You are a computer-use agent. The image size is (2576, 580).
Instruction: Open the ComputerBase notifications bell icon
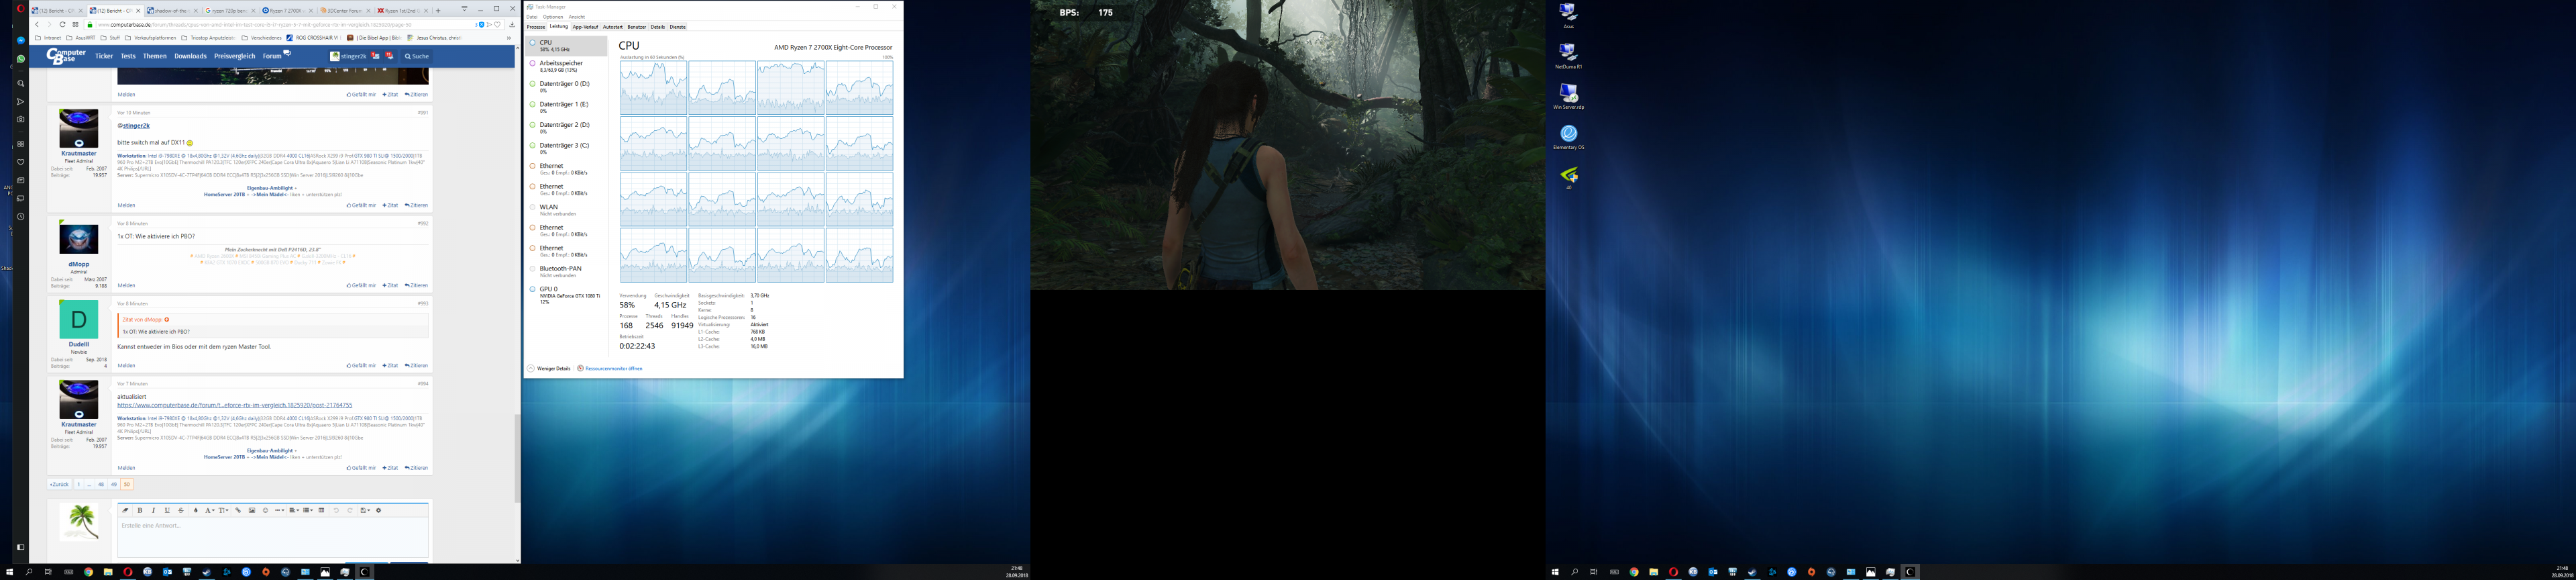click(389, 56)
